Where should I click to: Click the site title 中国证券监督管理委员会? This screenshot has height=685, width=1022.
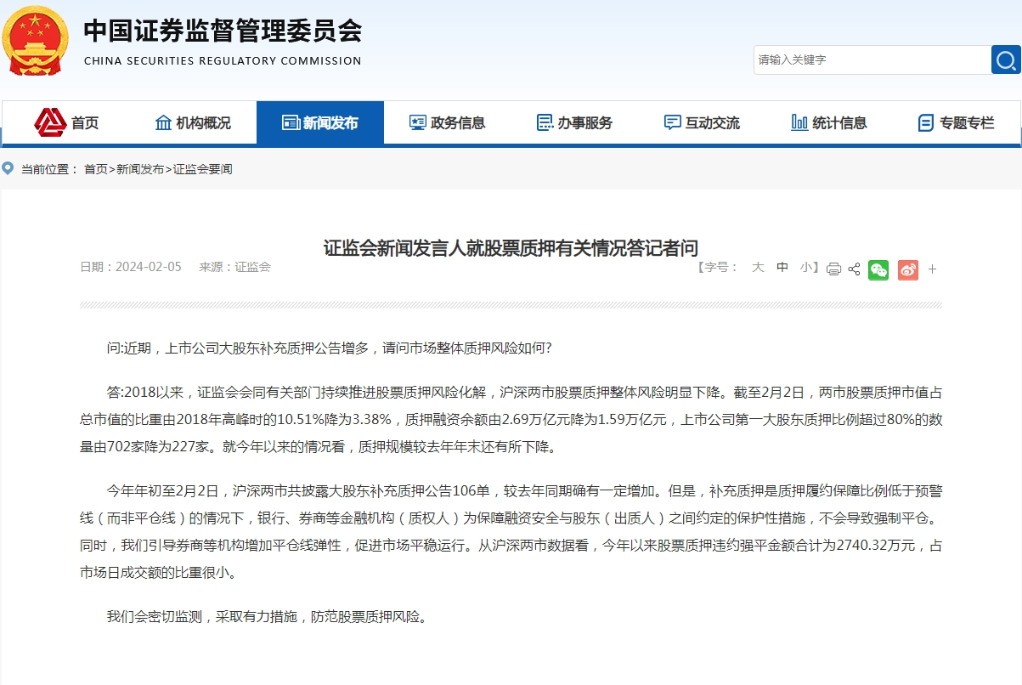pos(223,31)
